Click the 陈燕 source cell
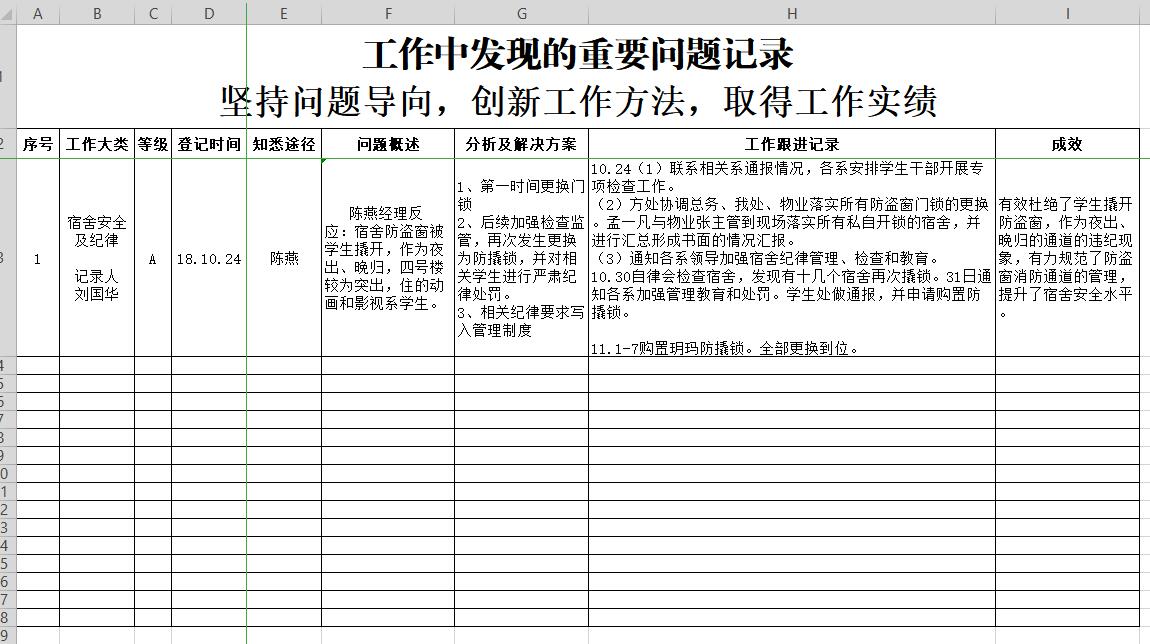Image resolution: width=1150 pixels, height=644 pixels. tap(284, 258)
